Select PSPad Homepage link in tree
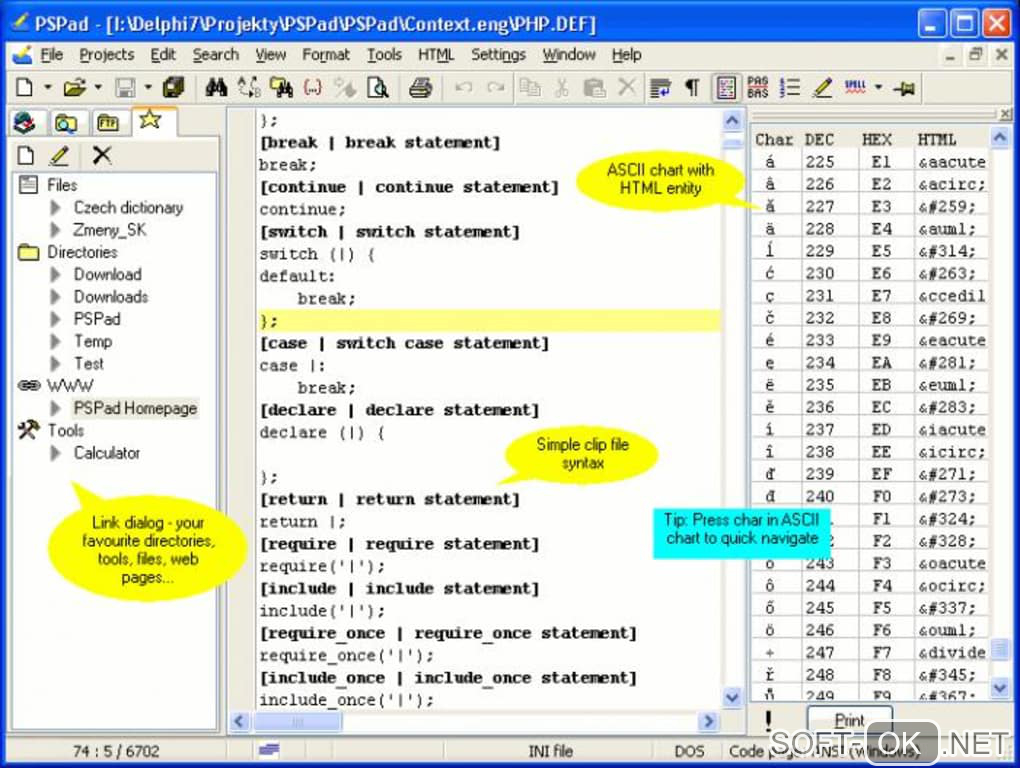 point(135,408)
